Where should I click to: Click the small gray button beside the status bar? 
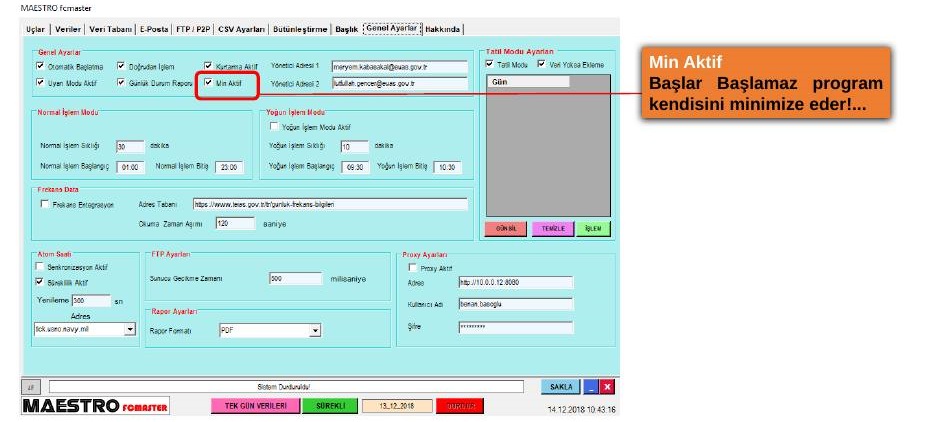click(30, 387)
